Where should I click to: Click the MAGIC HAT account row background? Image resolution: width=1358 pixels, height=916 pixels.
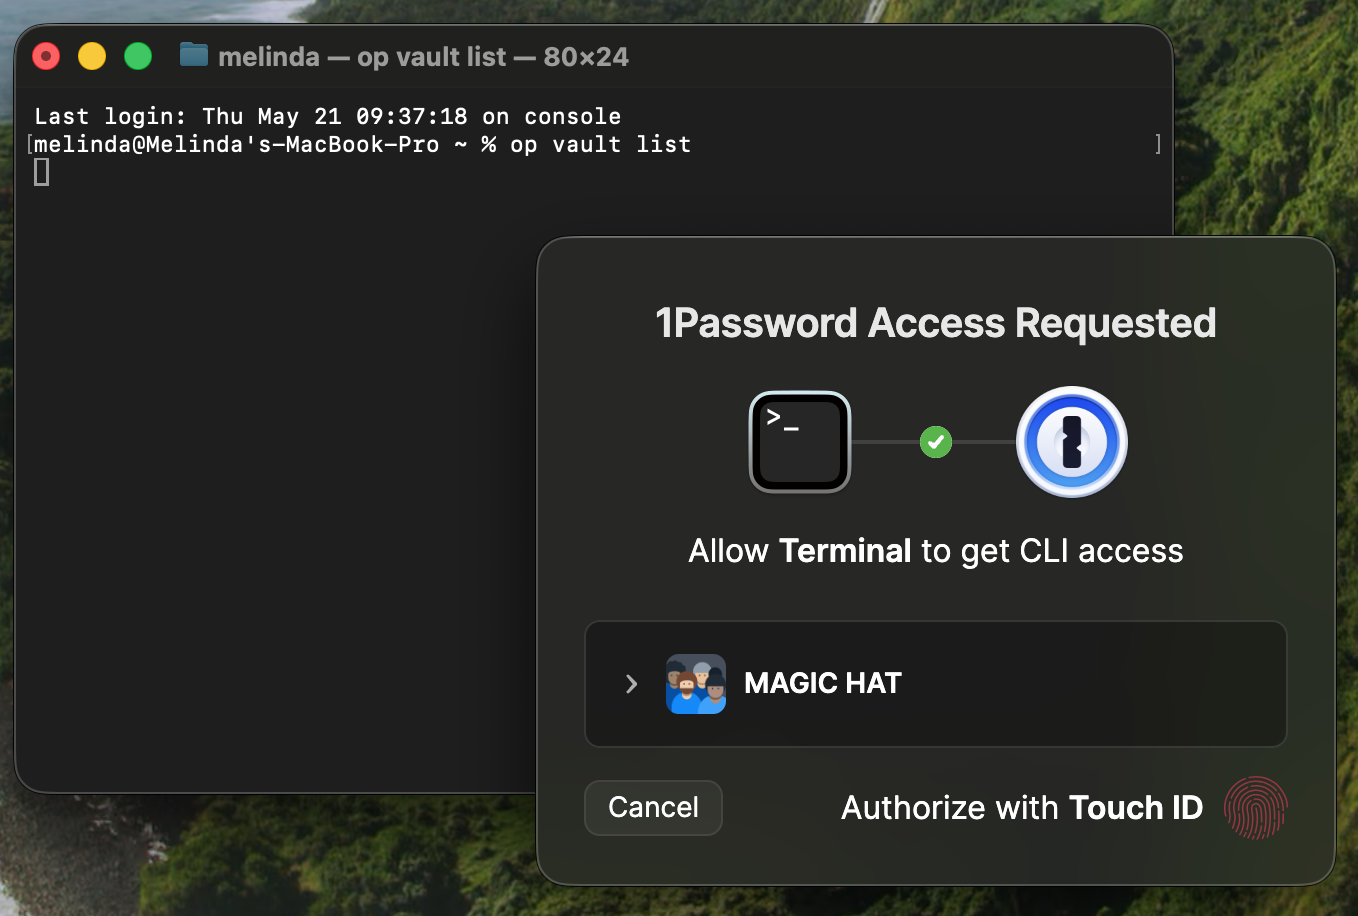(x=935, y=684)
